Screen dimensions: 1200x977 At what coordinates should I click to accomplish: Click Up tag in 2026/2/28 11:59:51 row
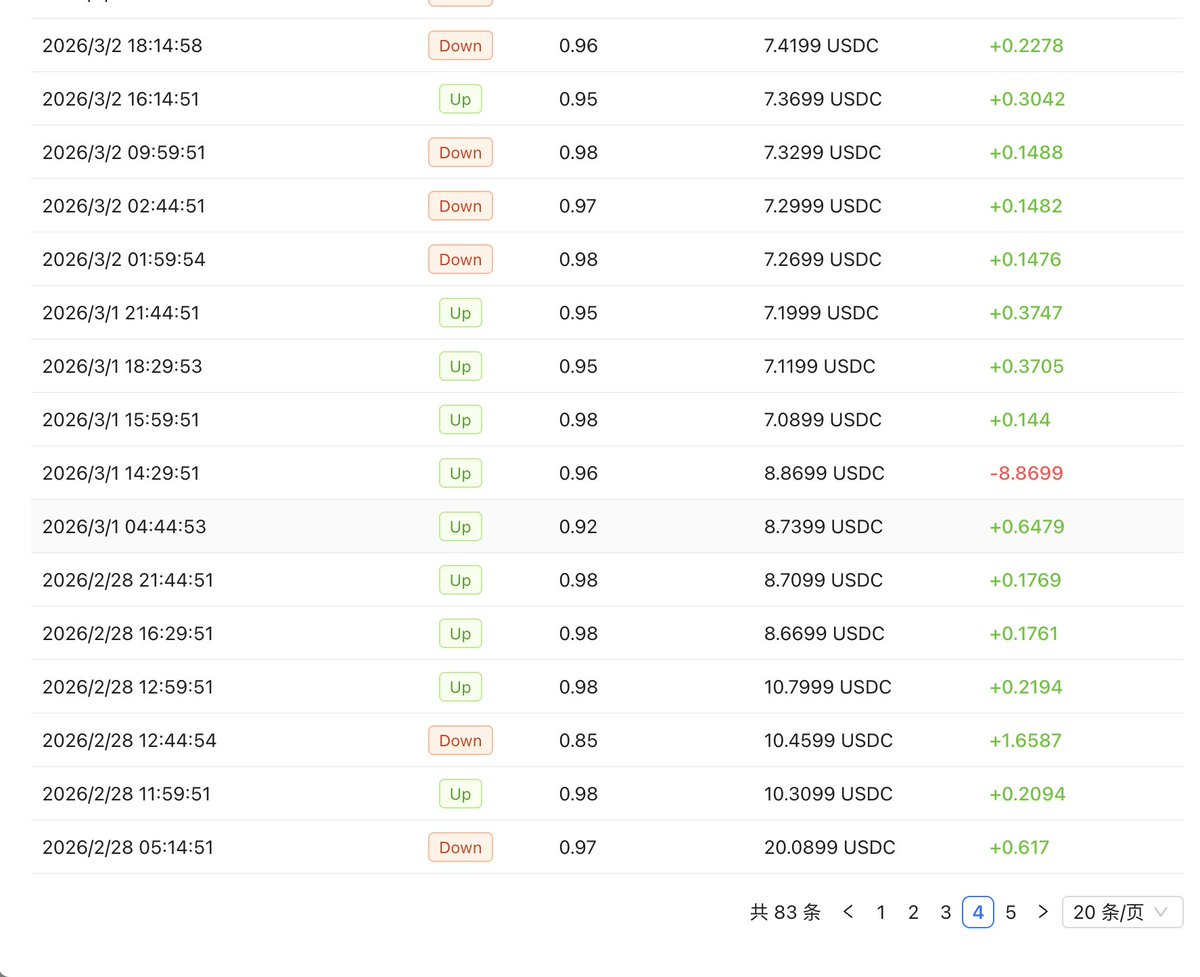point(460,794)
